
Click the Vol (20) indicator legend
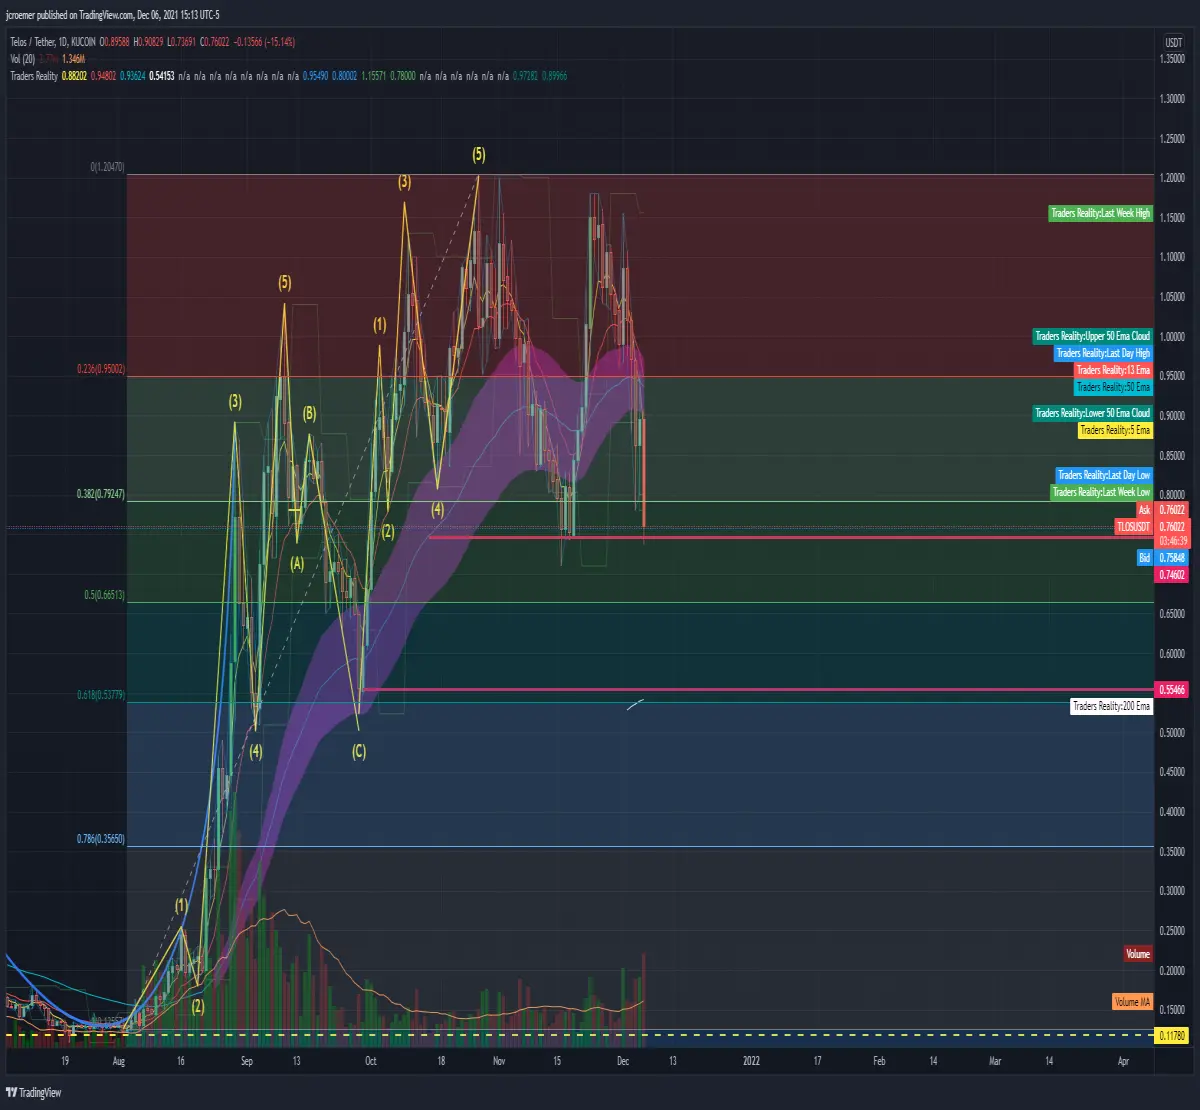pyautogui.click(x=22, y=59)
